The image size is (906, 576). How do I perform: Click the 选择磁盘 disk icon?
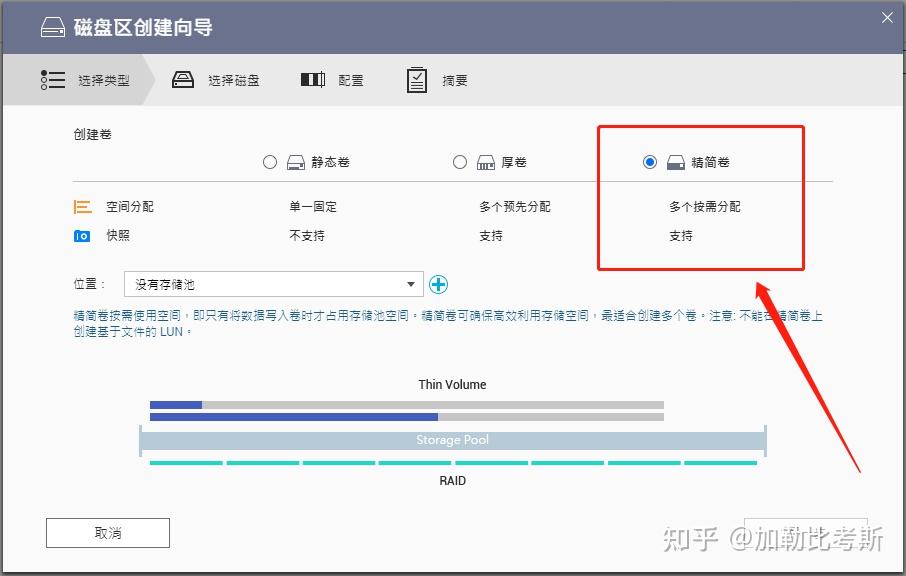coord(181,79)
